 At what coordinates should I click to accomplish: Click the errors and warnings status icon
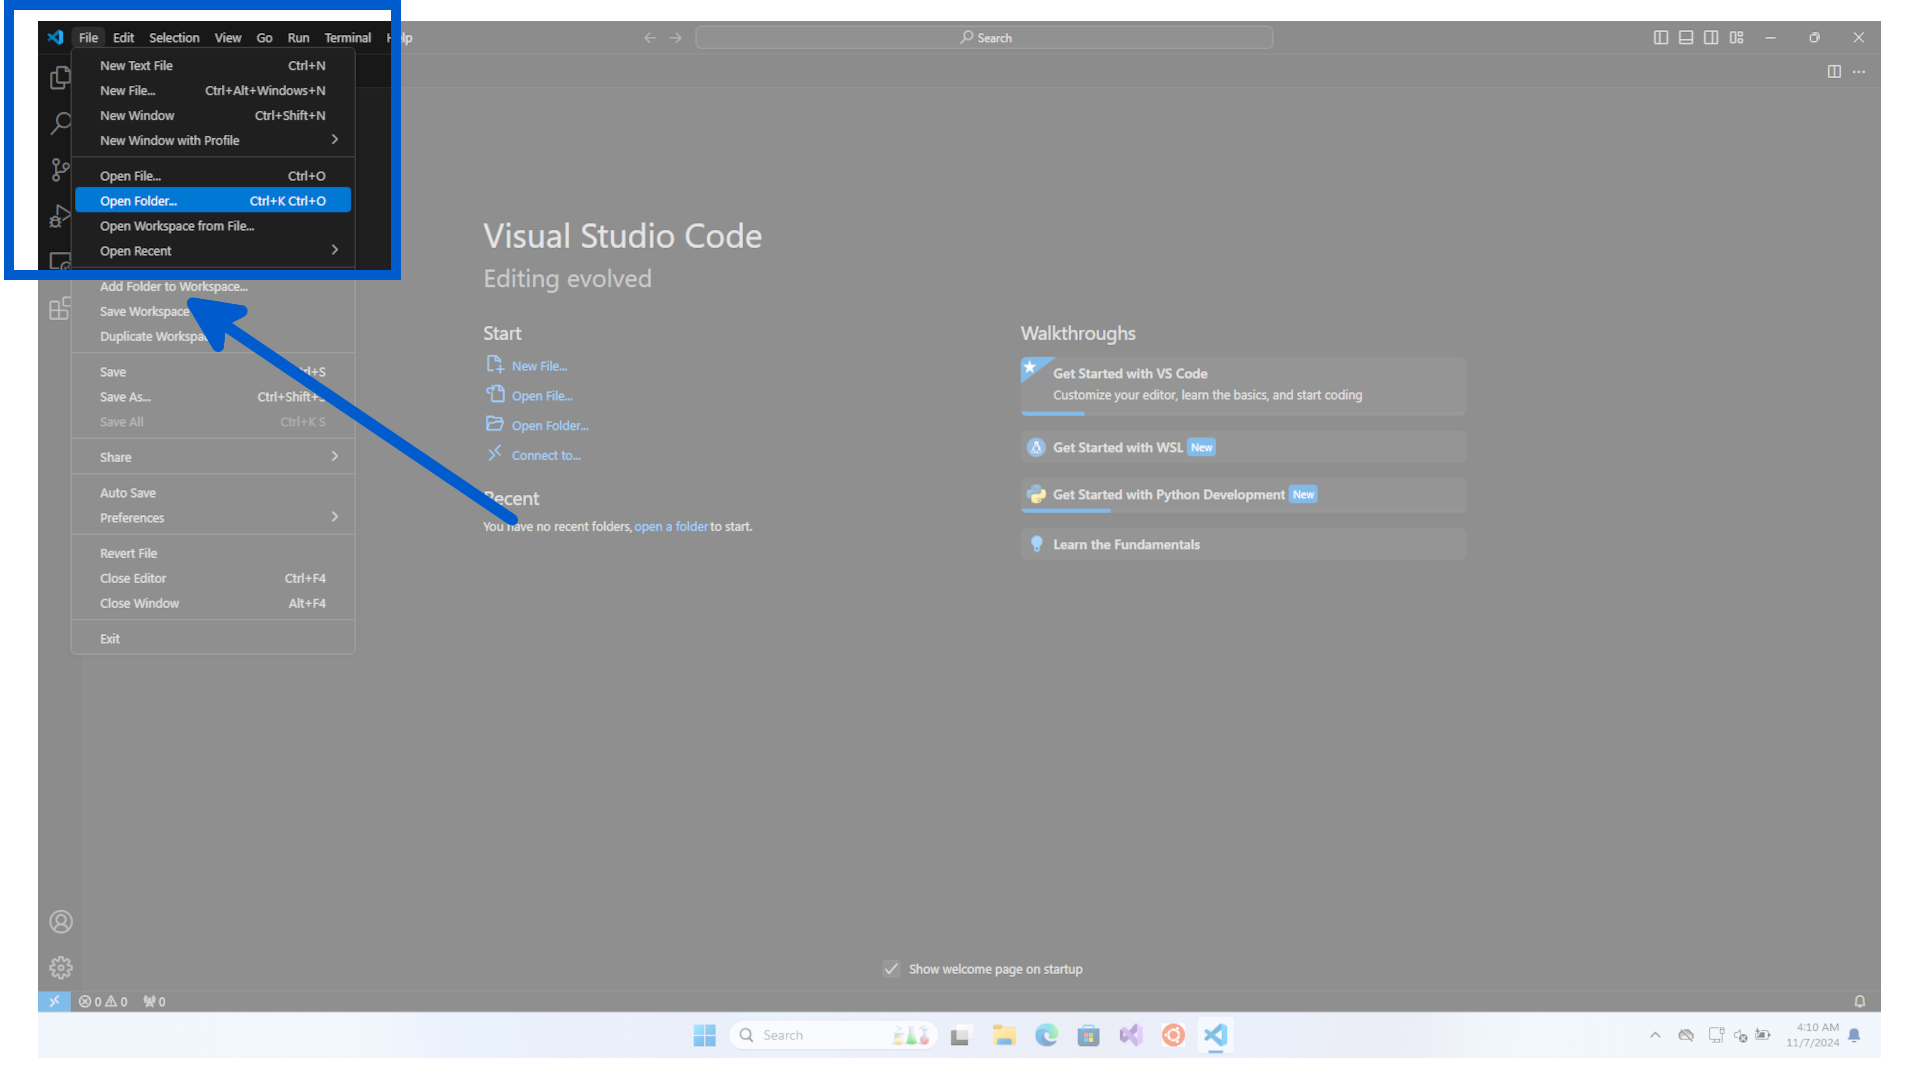point(103,1000)
